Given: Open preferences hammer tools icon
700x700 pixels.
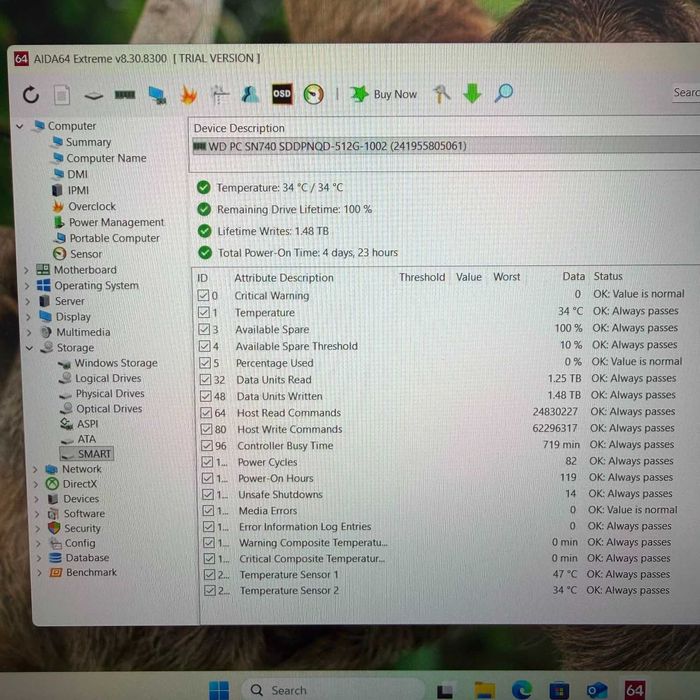Looking at the screenshot, I should click(x=441, y=94).
